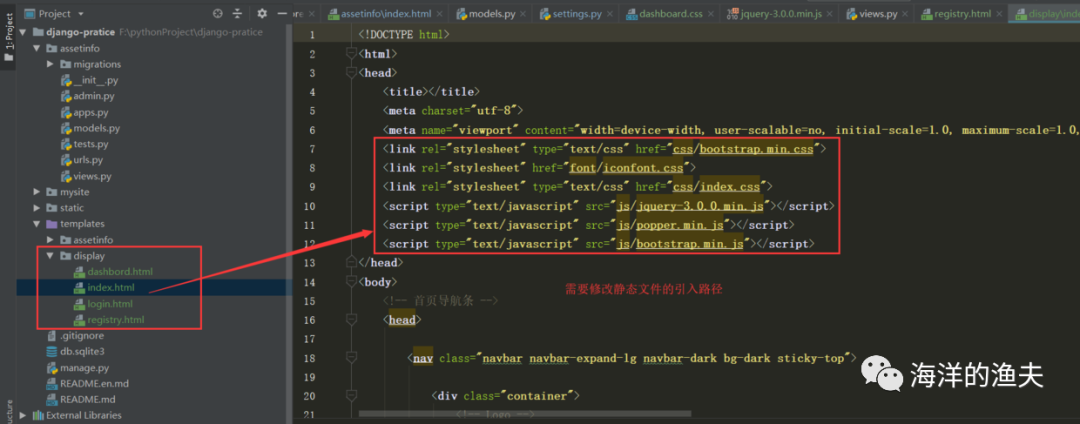Screen dimensions: 1080x424
Task: Select index.html in the display folder
Action: tap(111, 288)
